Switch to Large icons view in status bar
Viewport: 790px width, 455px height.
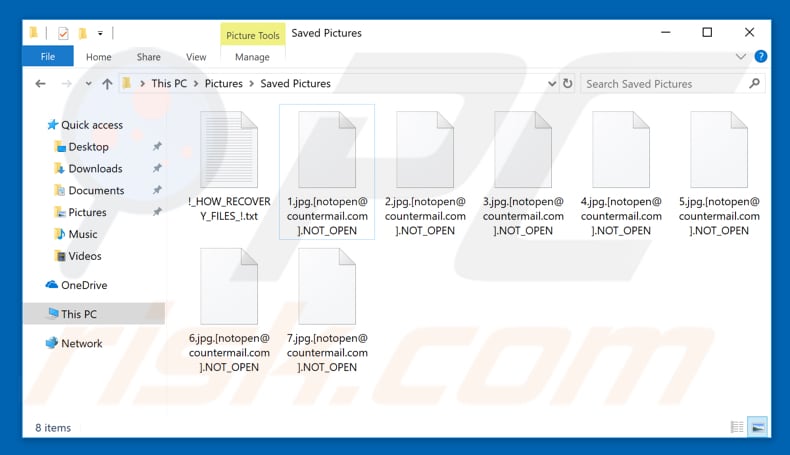757,427
